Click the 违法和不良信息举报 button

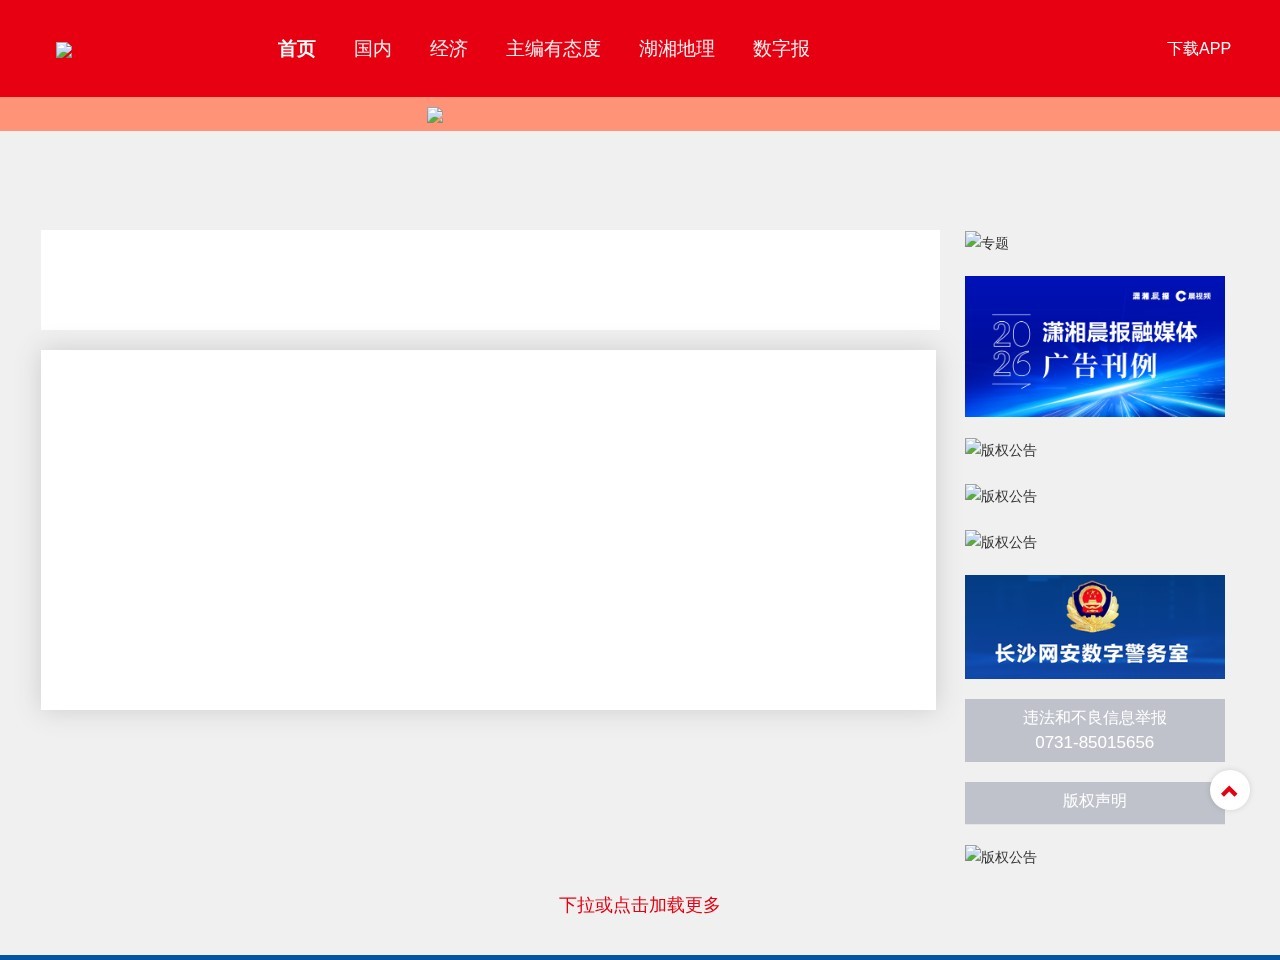(x=1094, y=730)
